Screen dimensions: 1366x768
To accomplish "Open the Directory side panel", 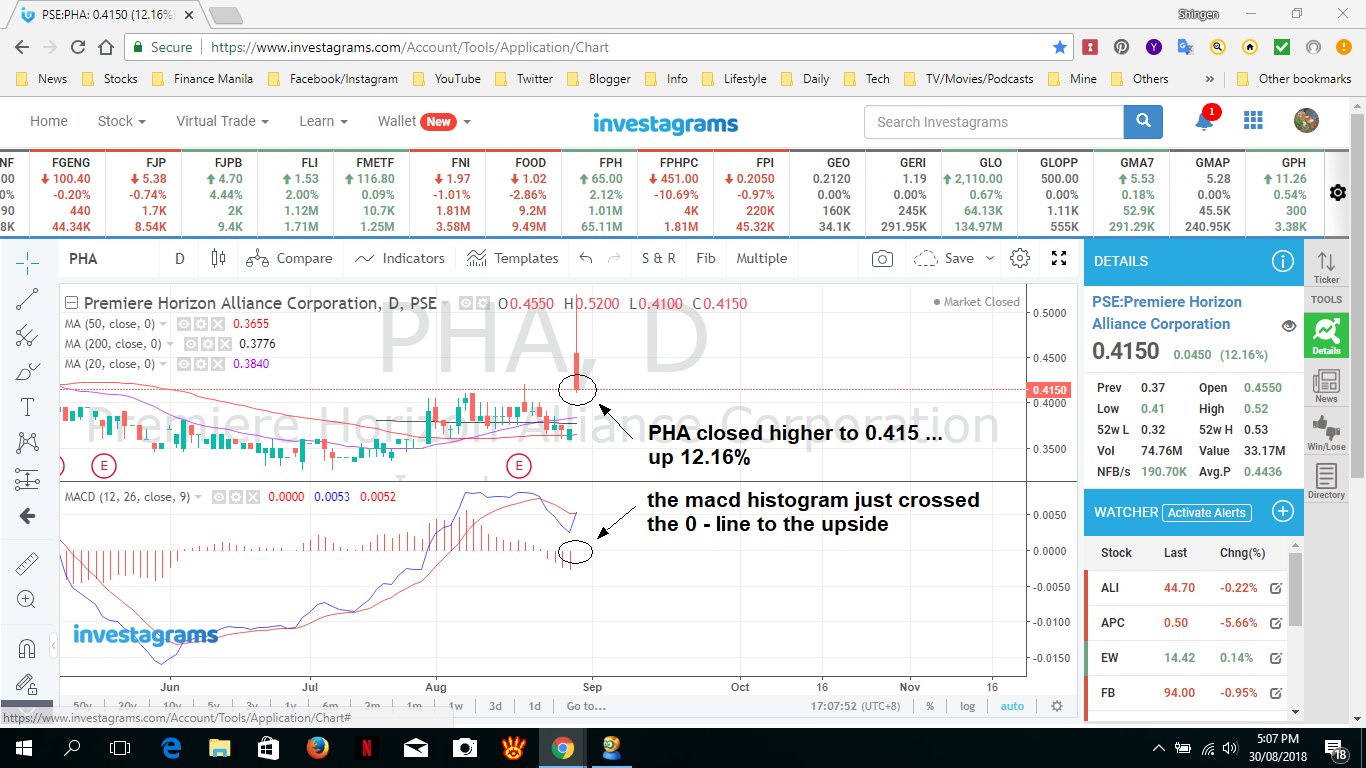I will pyautogui.click(x=1326, y=481).
